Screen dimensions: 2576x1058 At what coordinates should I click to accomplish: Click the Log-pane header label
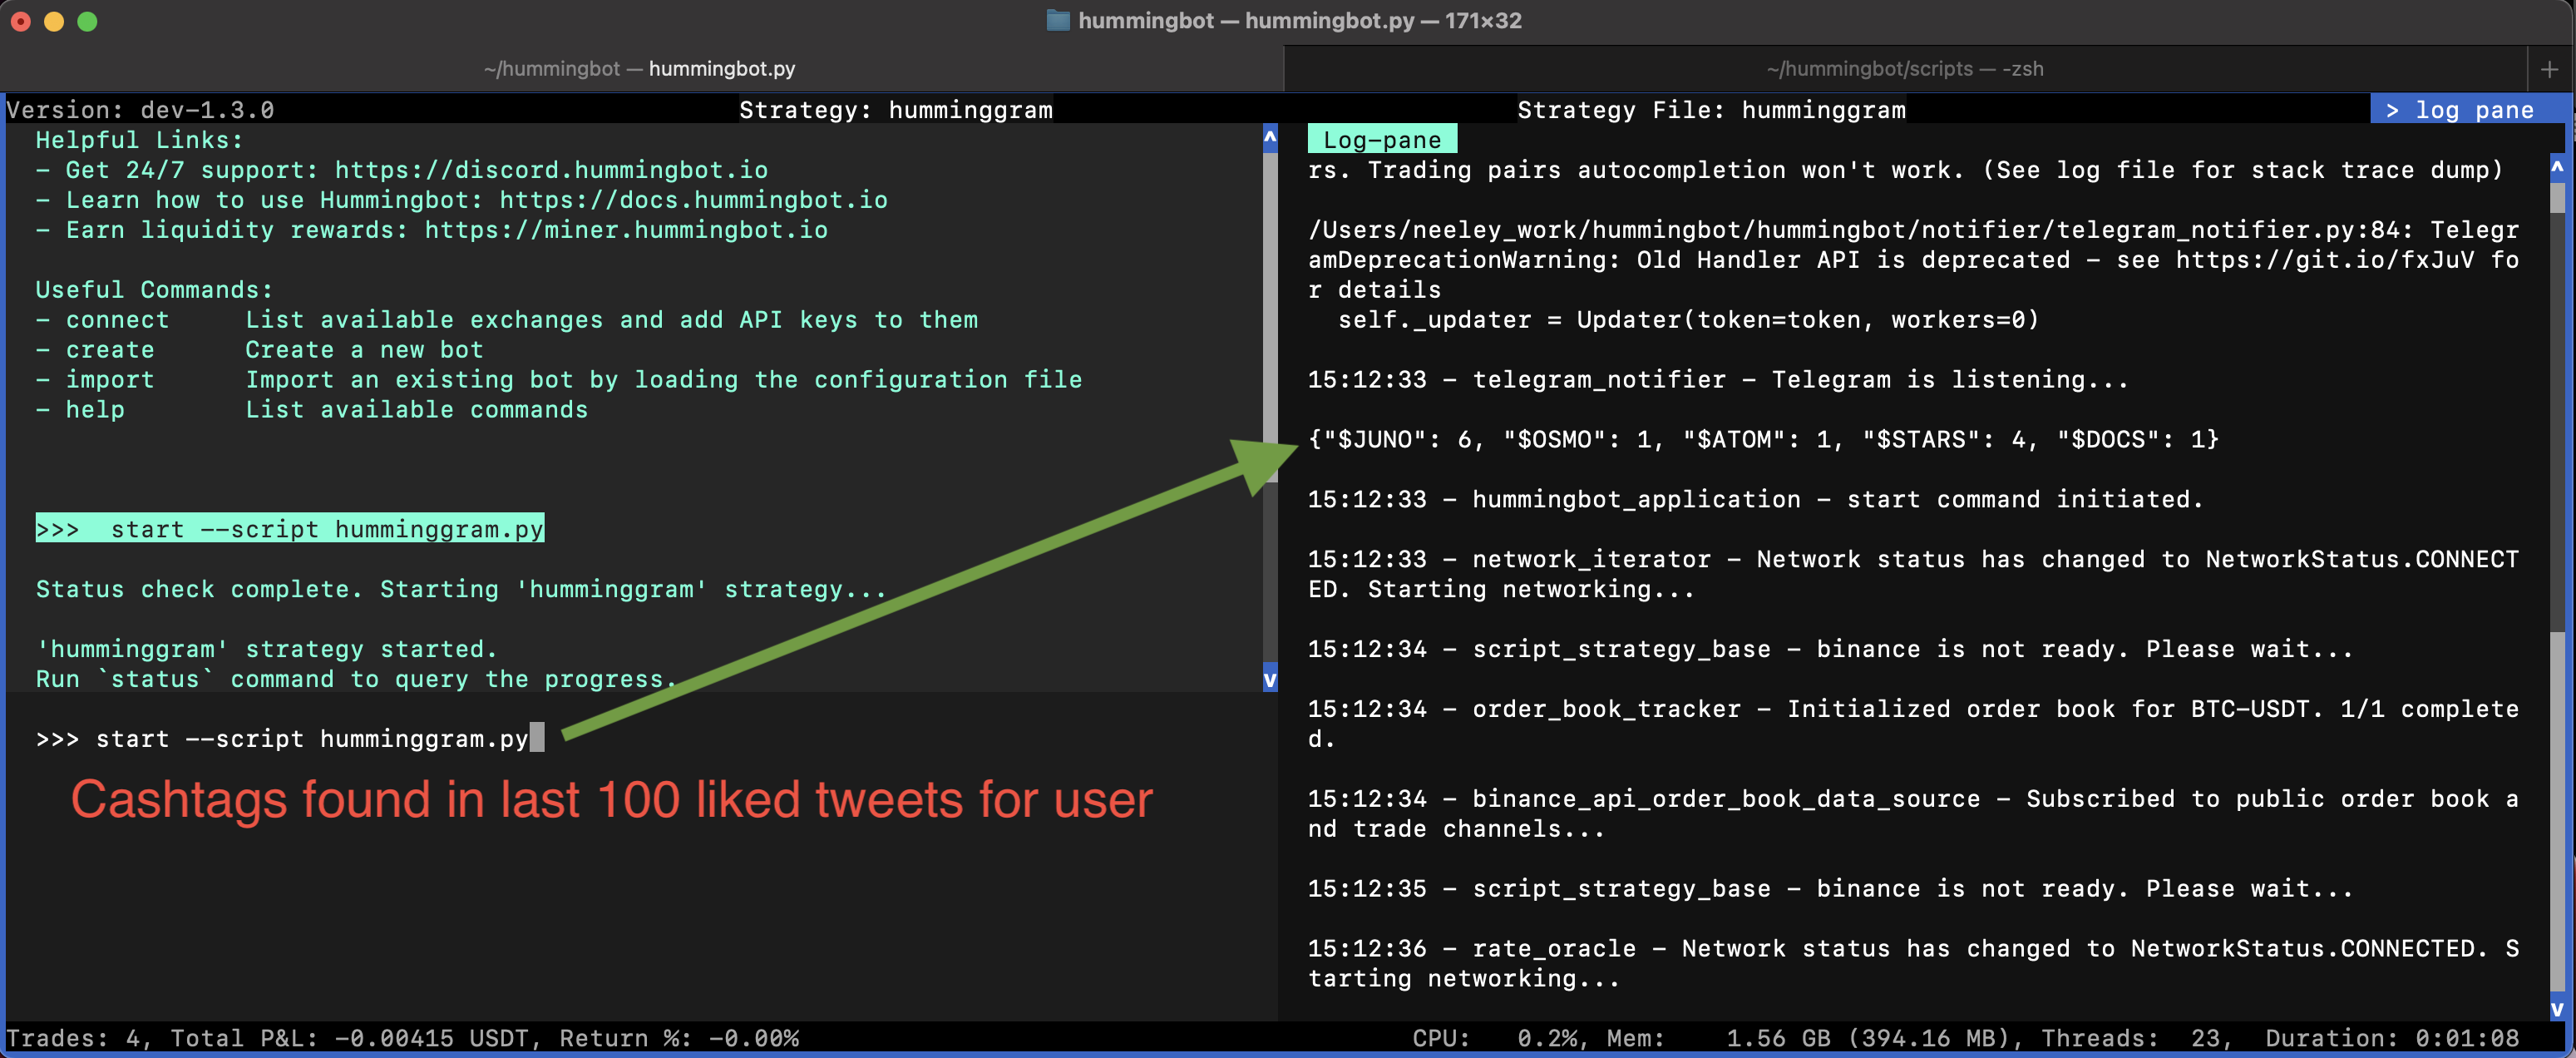point(1381,140)
